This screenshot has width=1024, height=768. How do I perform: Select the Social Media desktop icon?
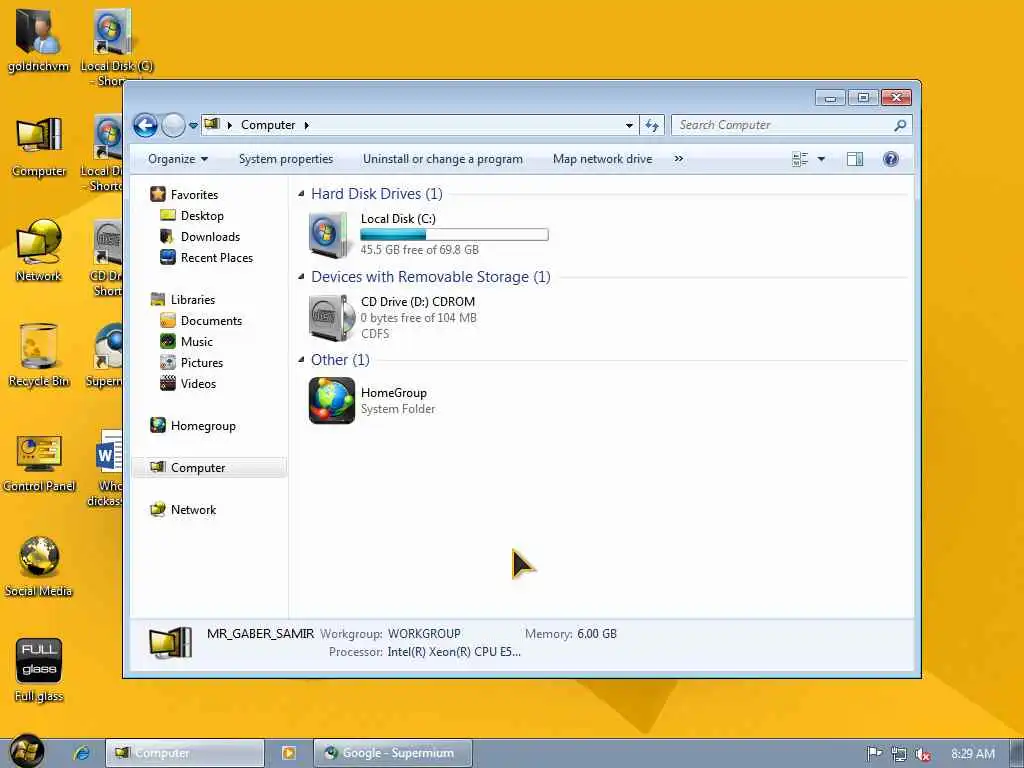[39, 567]
